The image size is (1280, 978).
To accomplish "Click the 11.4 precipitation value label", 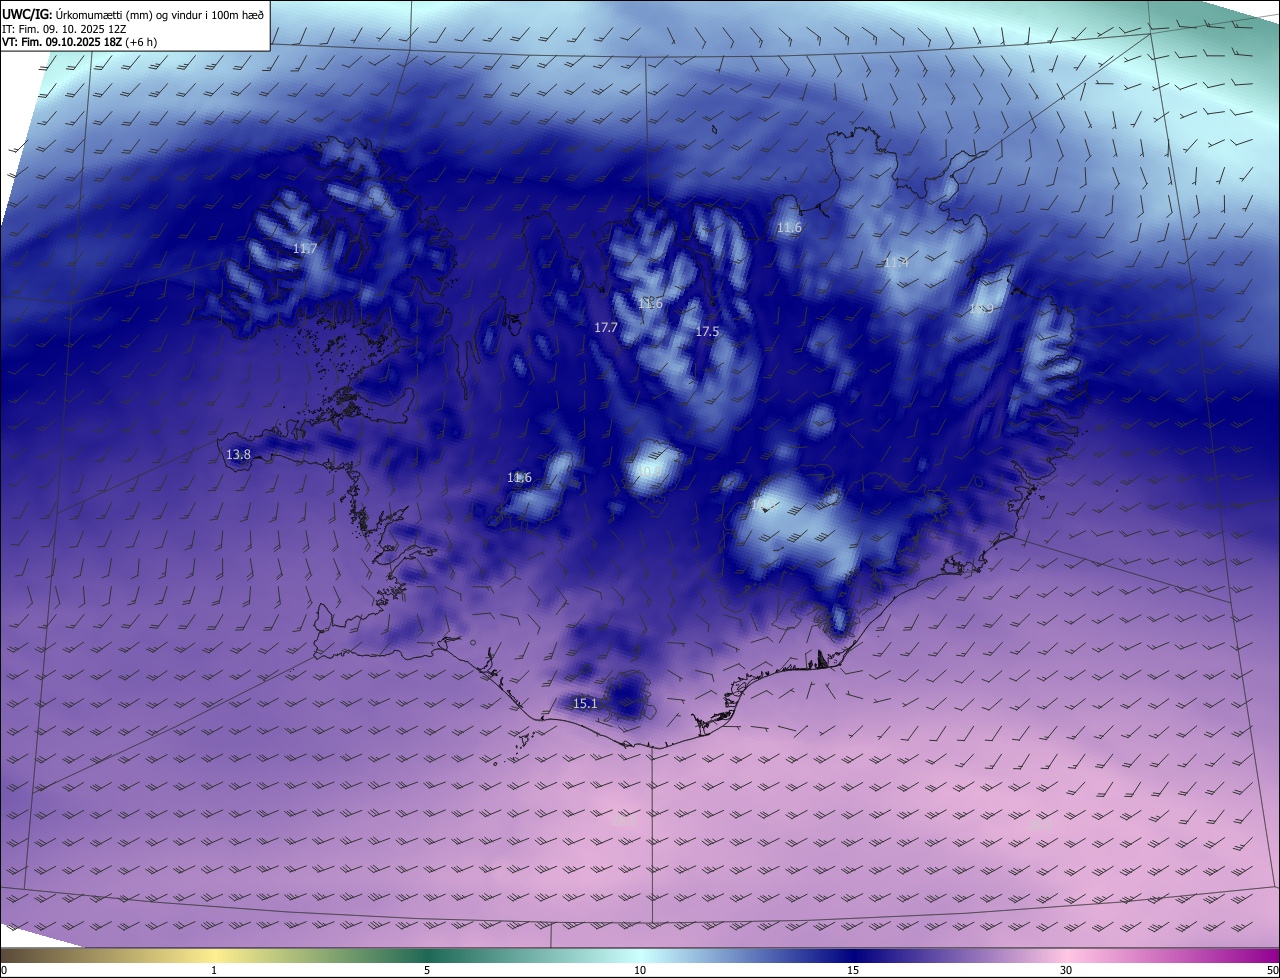I will coord(896,263).
